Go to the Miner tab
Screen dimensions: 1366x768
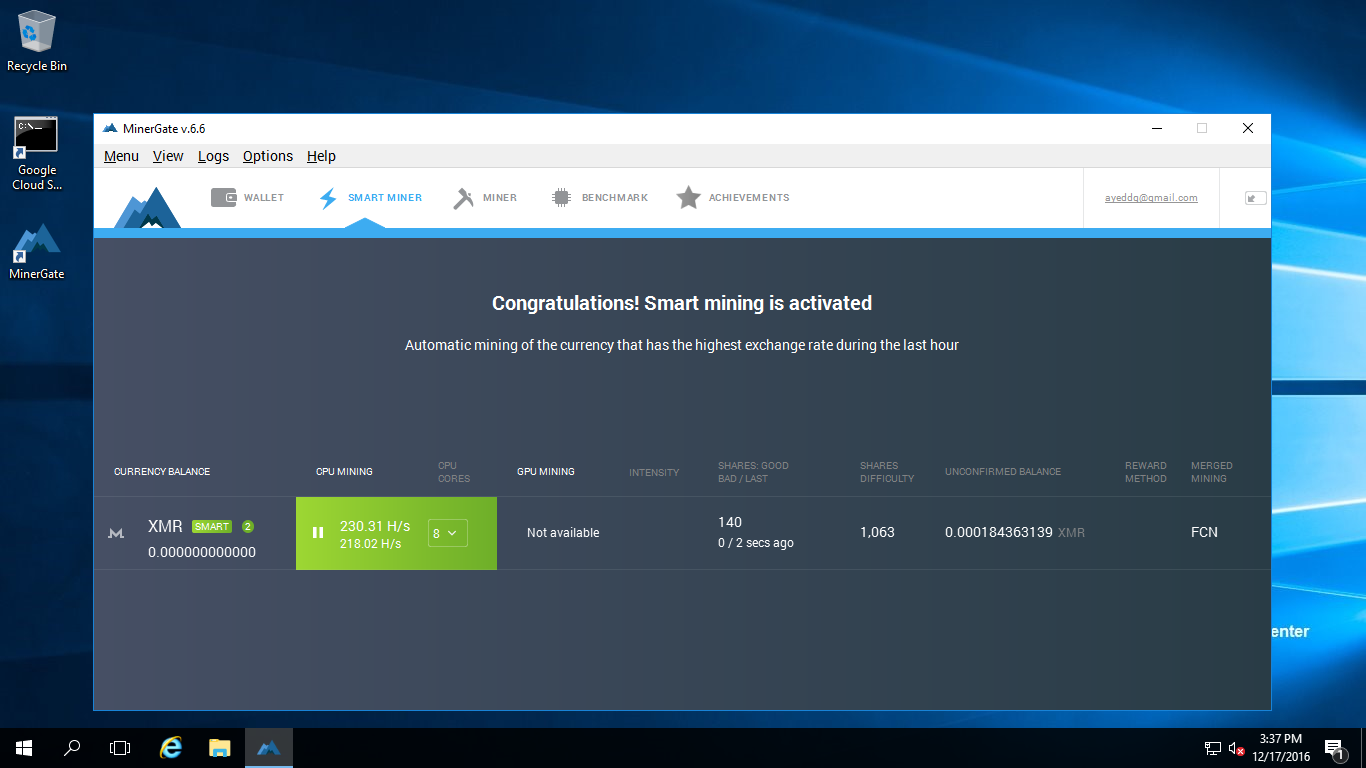(485, 198)
